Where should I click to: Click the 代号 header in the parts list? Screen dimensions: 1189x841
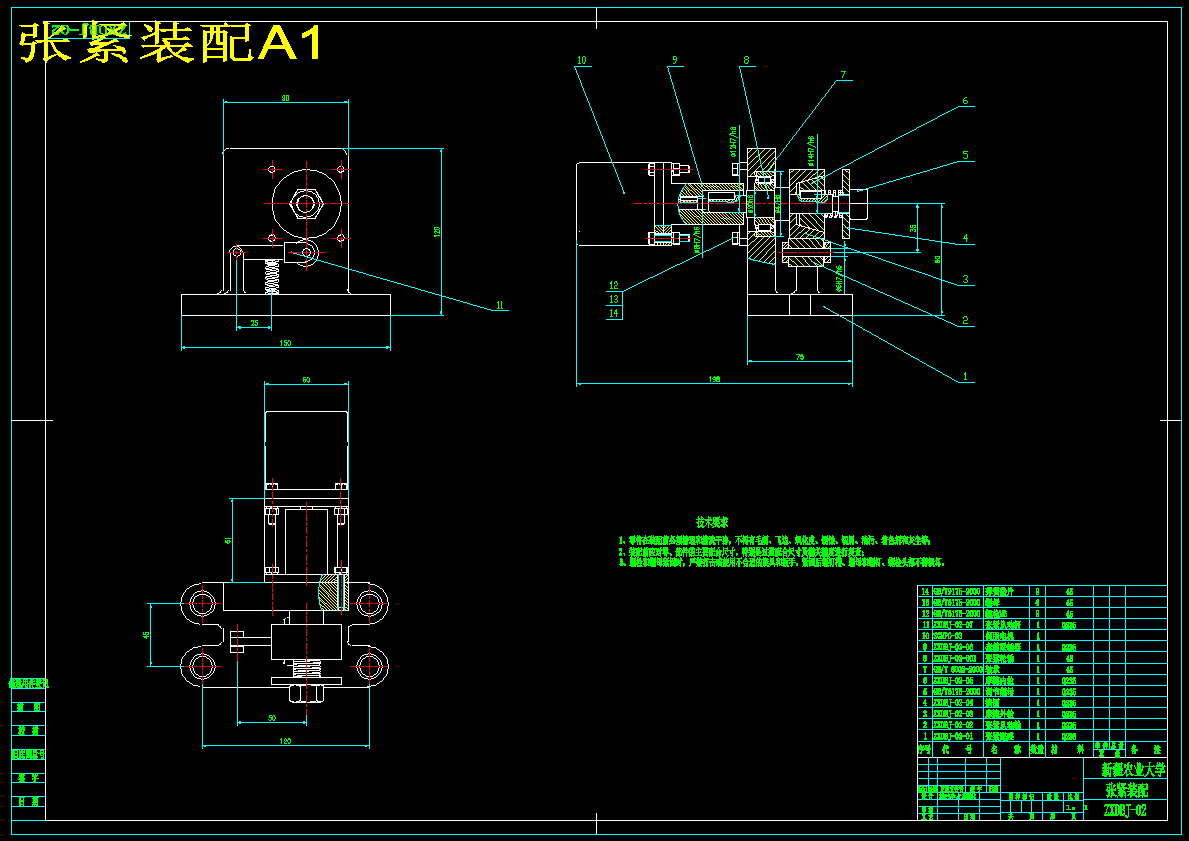pos(957,749)
